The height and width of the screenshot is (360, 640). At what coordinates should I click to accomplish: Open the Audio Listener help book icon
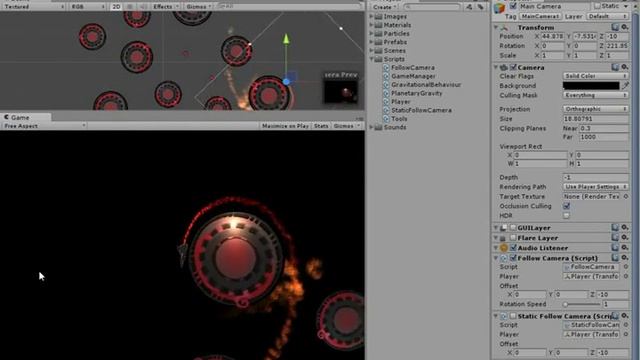(x=615, y=248)
